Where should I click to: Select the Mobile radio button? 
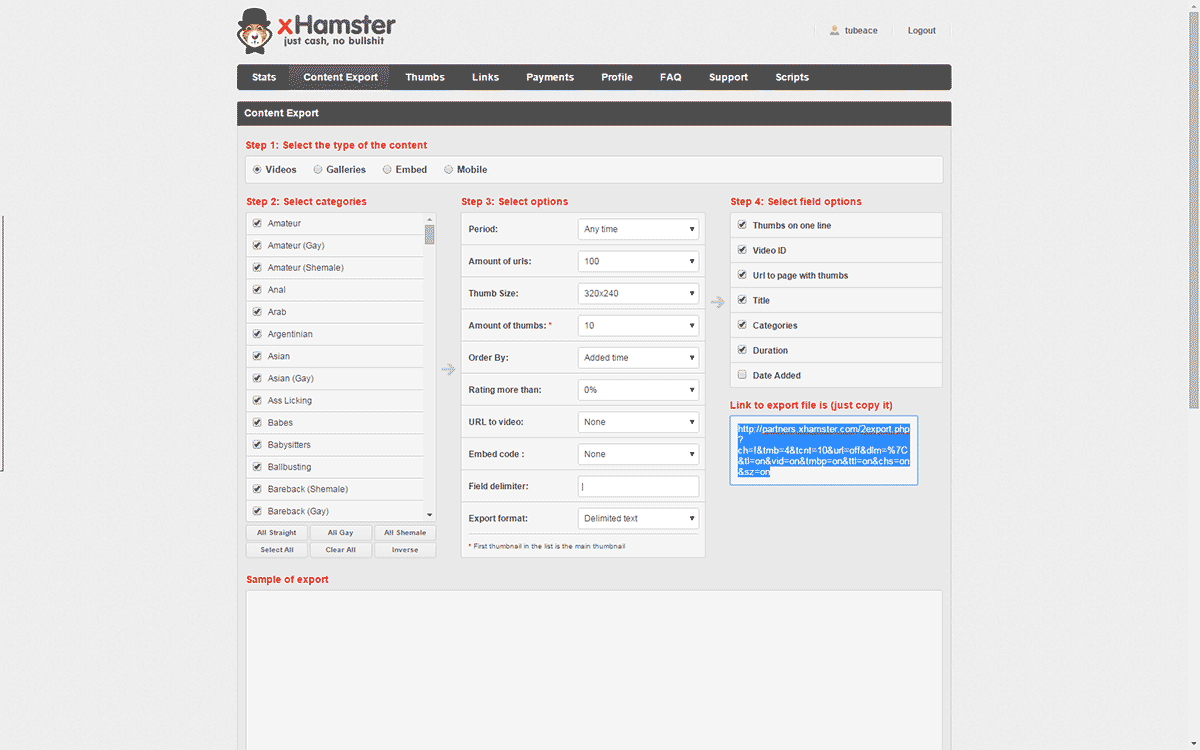448,170
